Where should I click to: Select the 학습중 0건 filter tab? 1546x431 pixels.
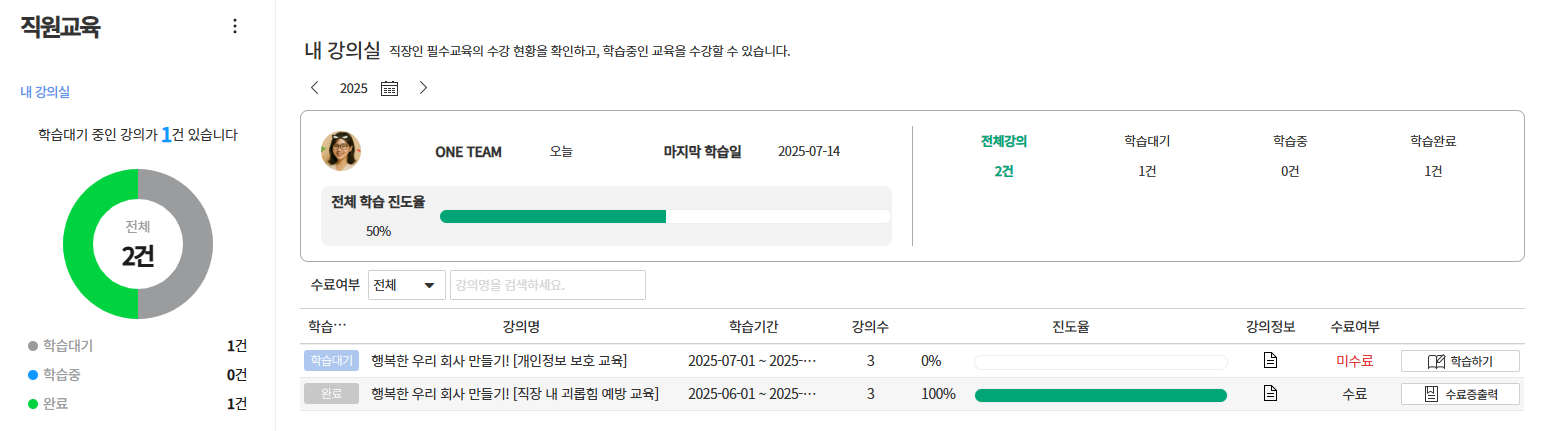coord(1290,155)
